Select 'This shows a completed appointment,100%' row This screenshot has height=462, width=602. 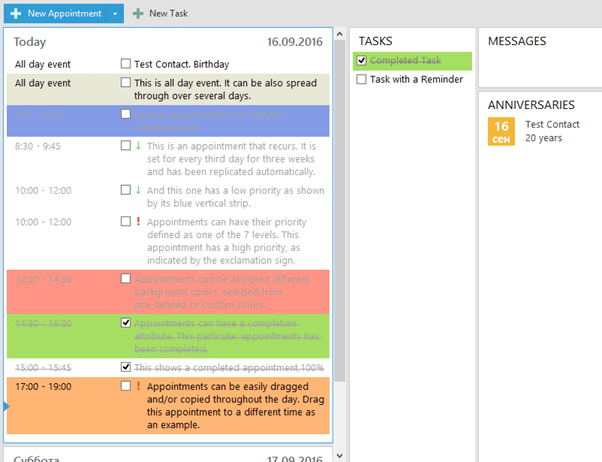pyautogui.click(x=168, y=368)
